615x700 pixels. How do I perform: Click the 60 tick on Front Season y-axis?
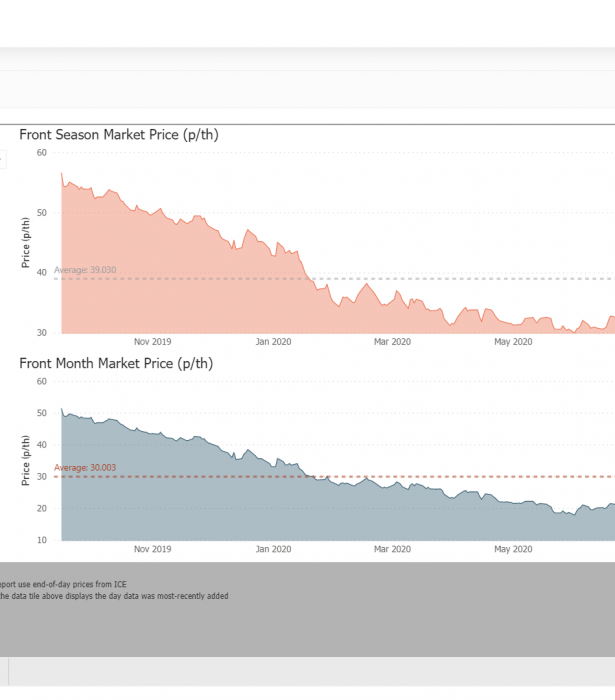pyautogui.click(x=41, y=152)
